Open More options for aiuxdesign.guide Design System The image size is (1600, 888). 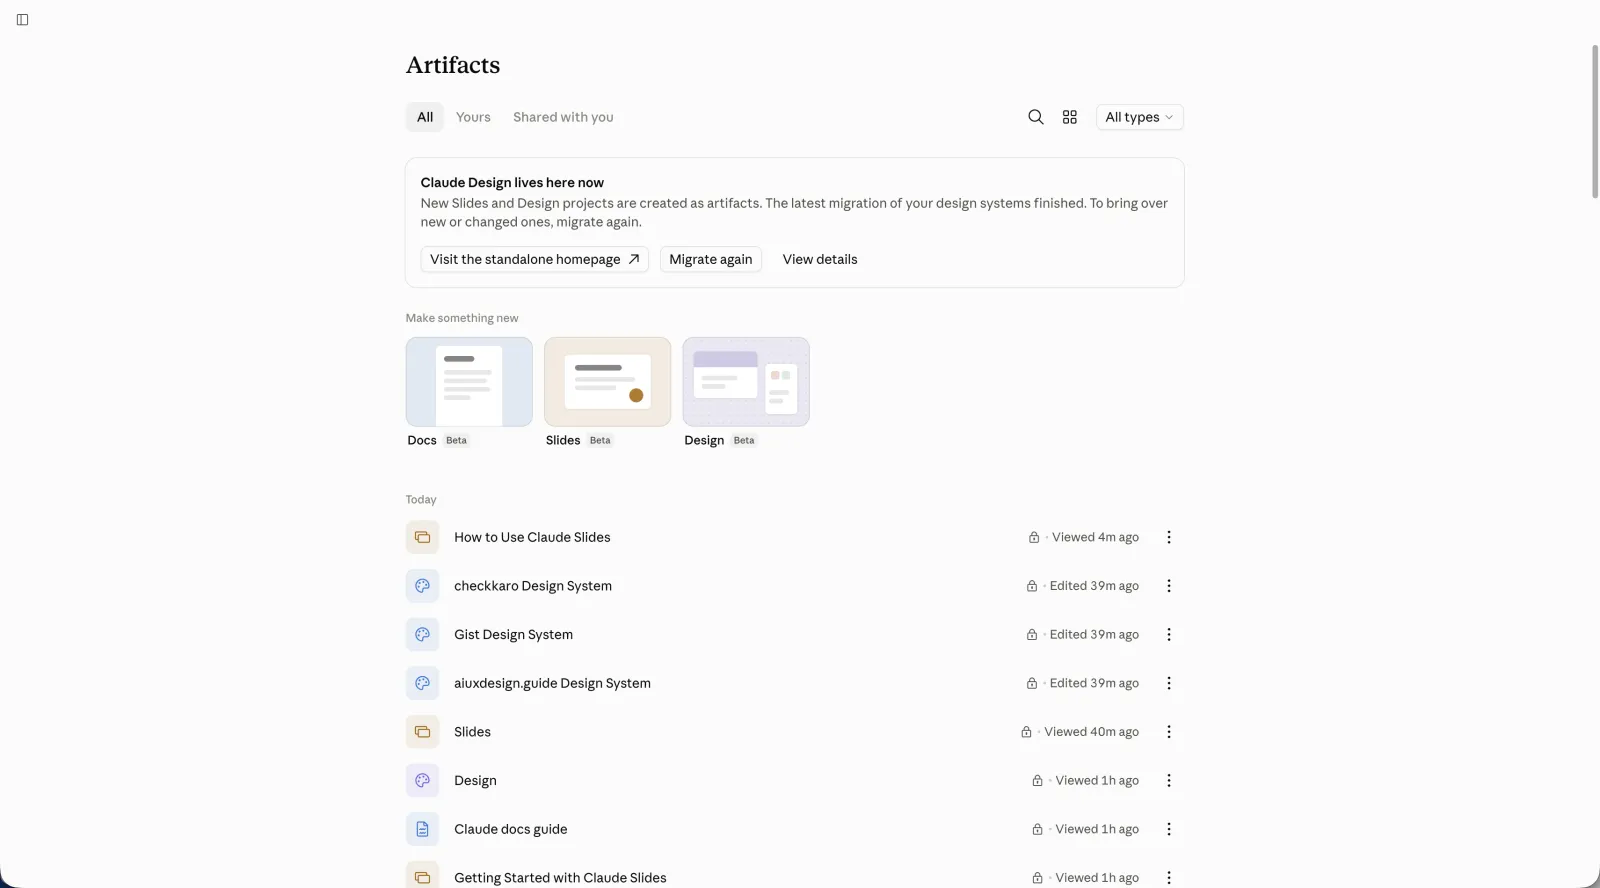pyautogui.click(x=1168, y=683)
